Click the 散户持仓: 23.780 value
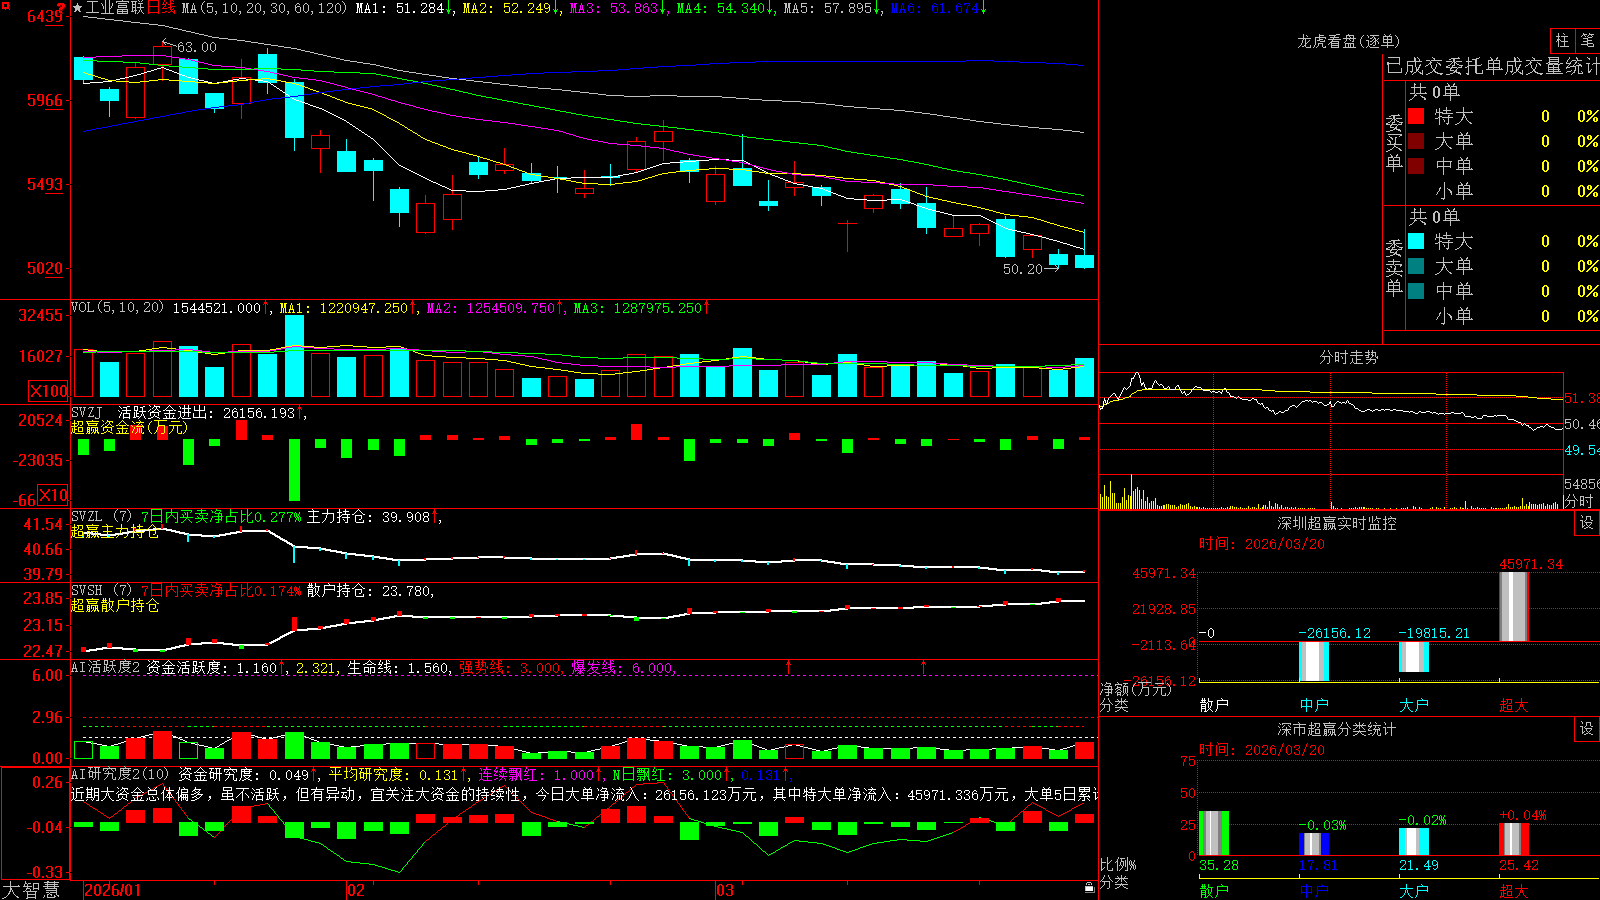The image size is (1600, 900). click(x=368, y=591)
